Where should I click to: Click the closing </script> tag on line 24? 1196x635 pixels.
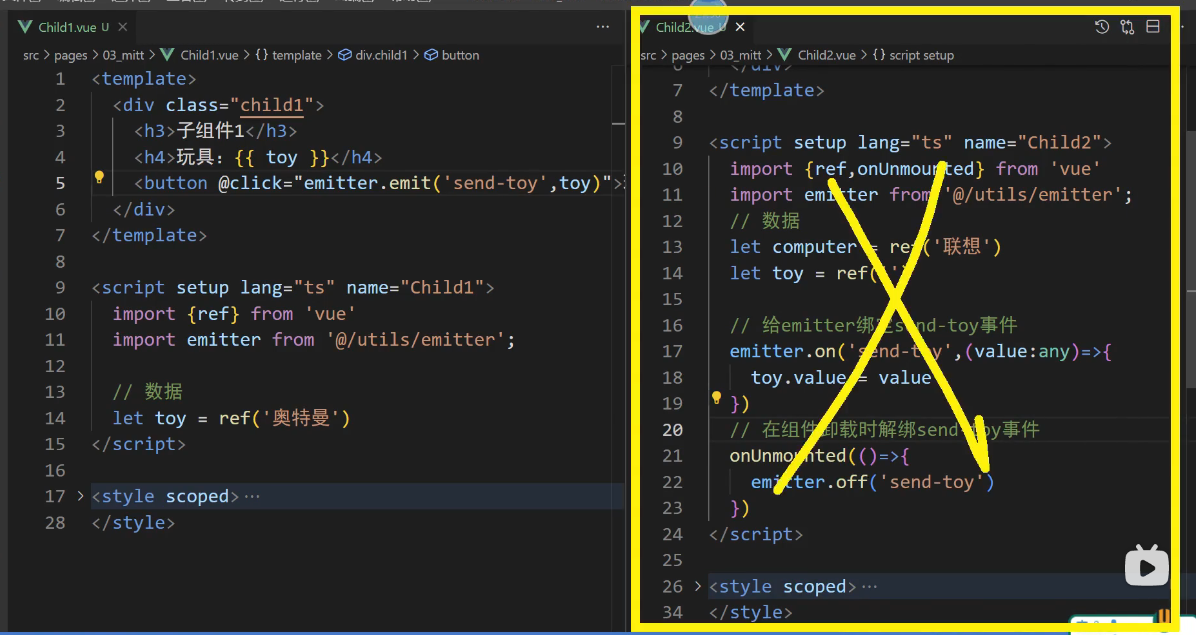tap(756, 534)
